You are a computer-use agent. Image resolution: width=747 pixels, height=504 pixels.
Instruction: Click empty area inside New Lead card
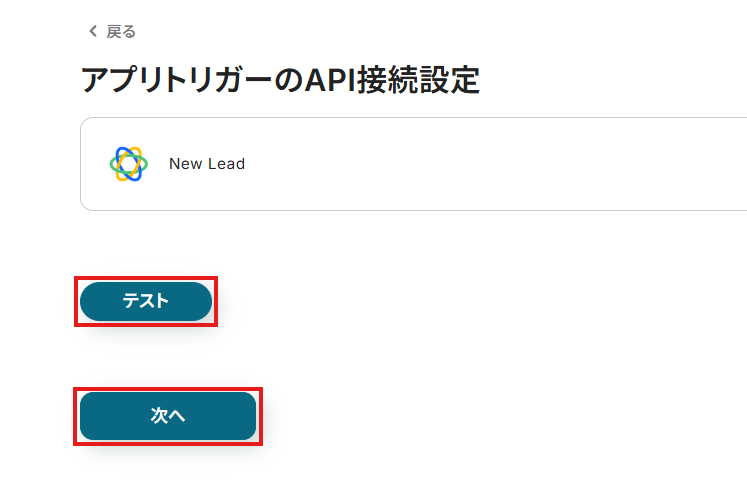pyautogui.click(x=476, y=164)
